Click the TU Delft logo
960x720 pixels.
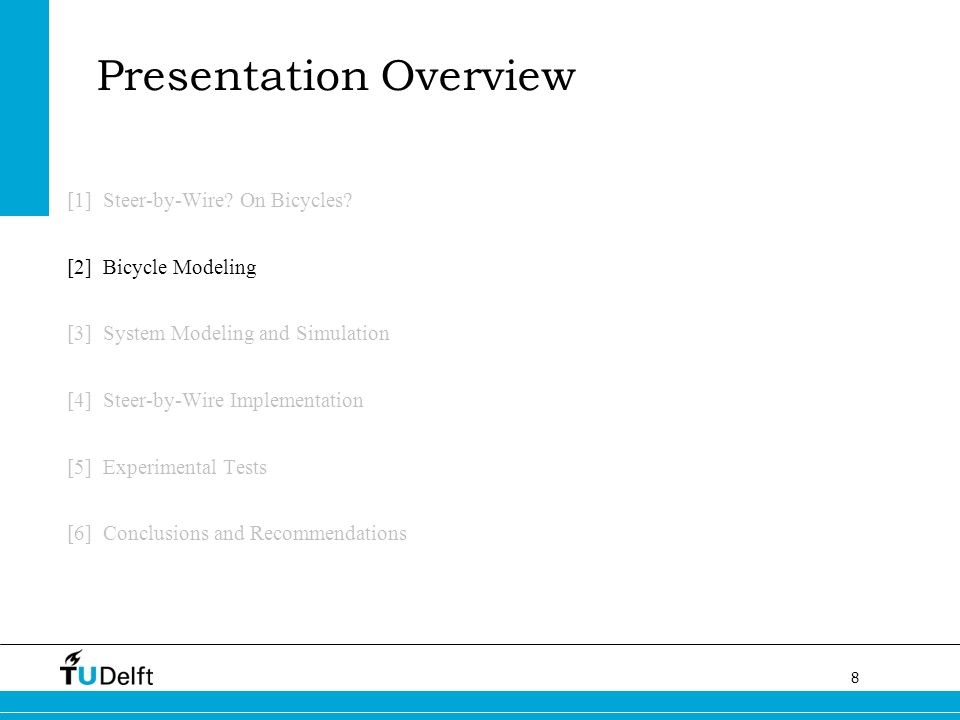coord(107,668)
